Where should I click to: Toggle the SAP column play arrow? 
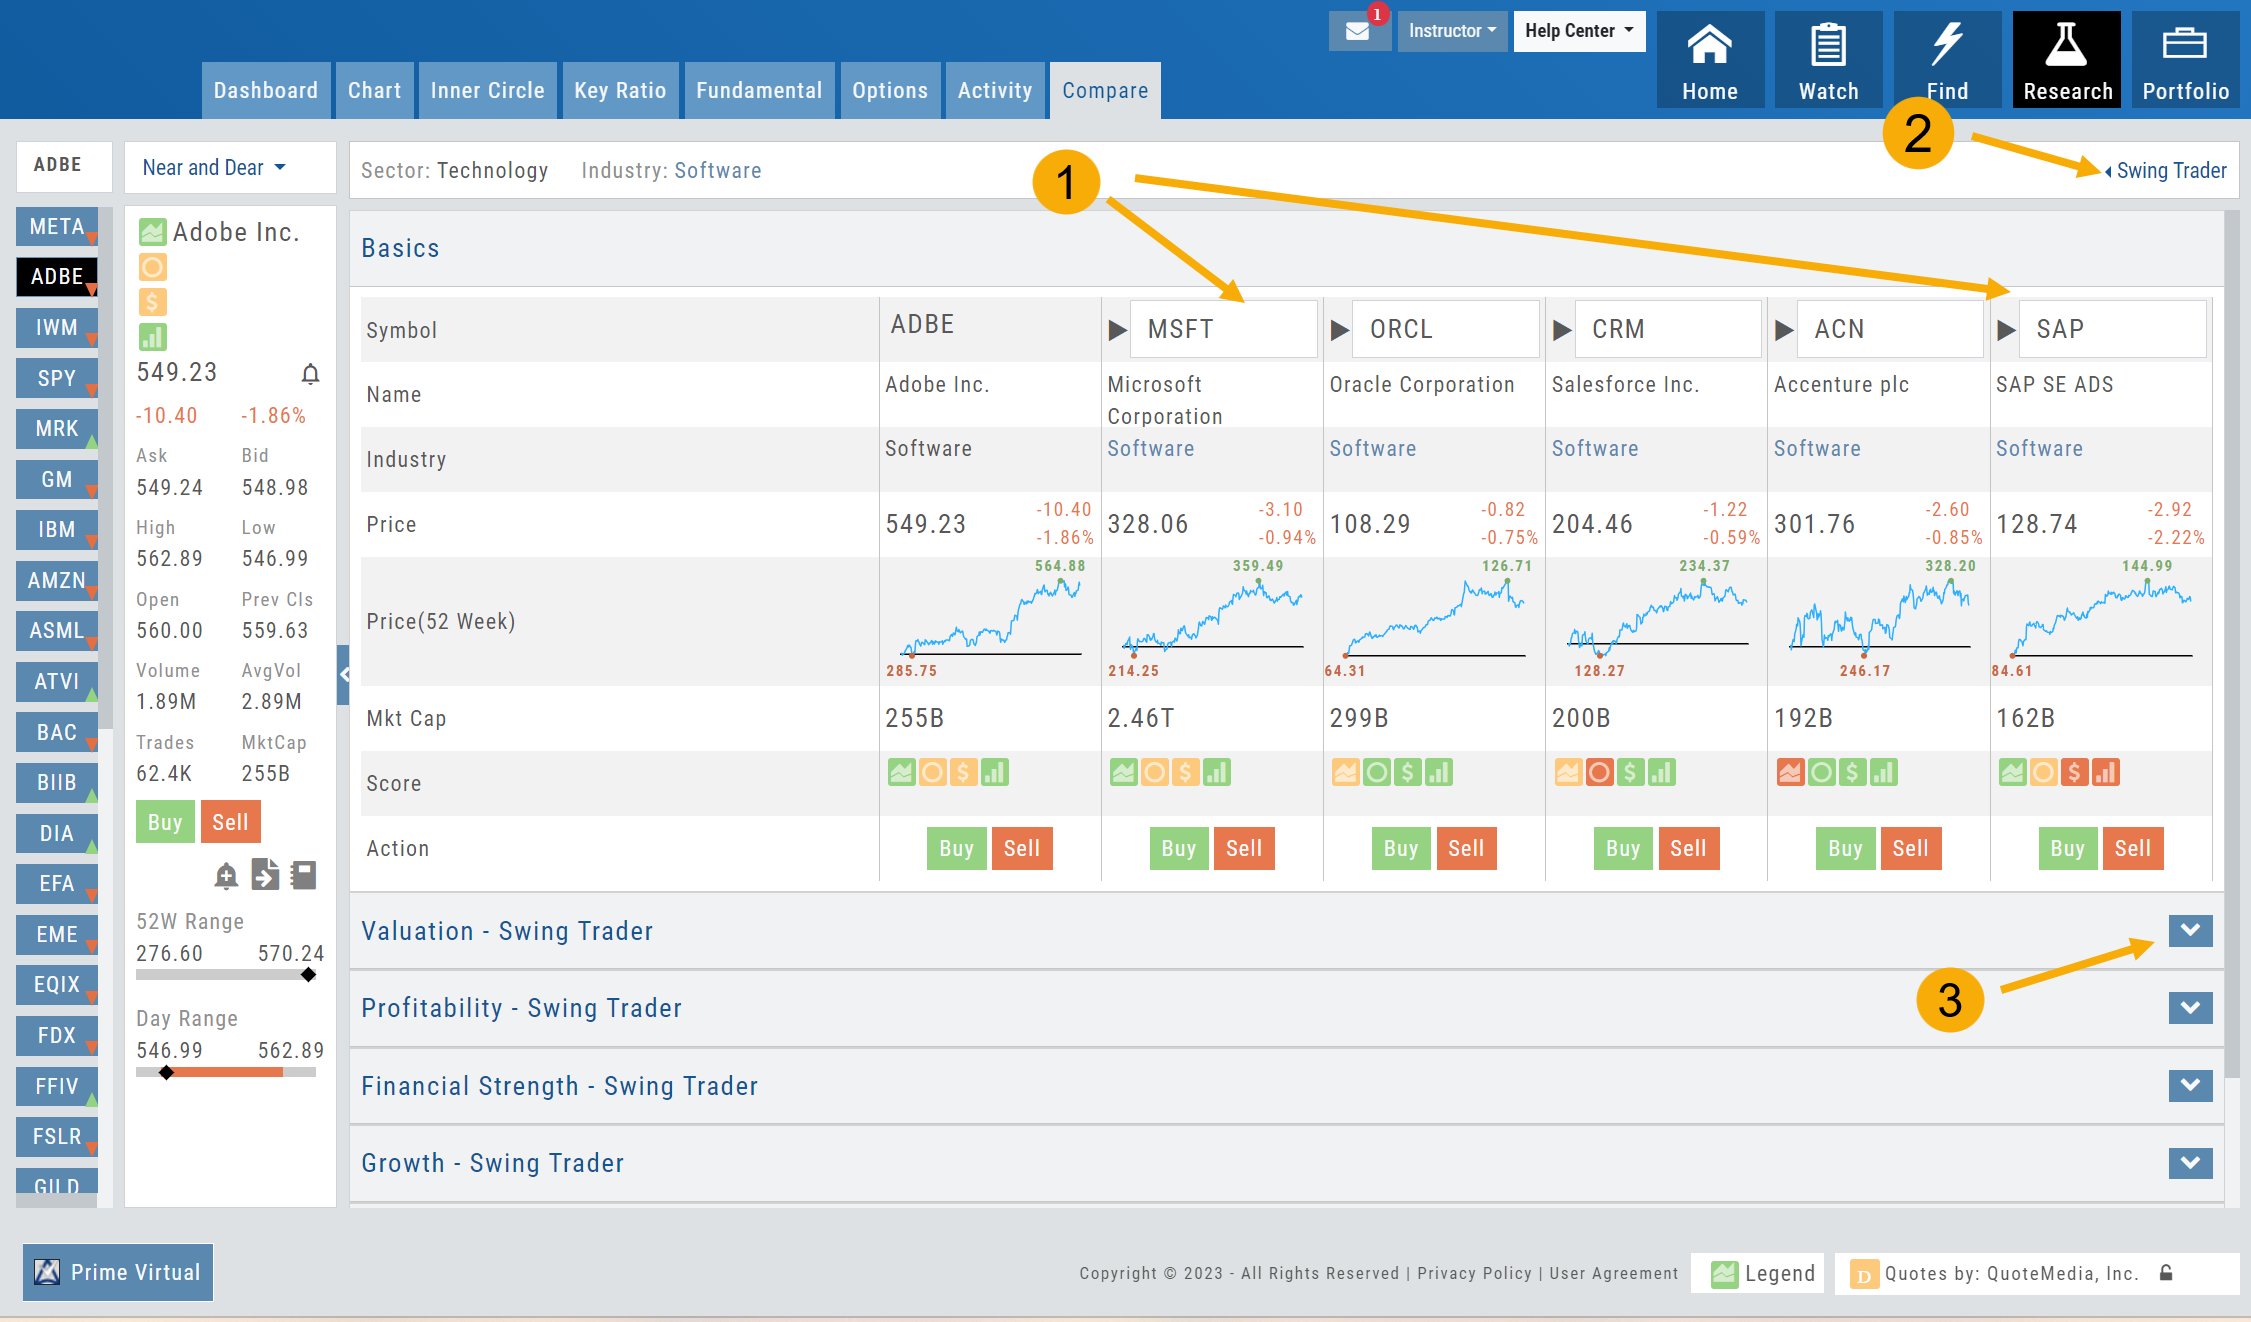pyautogui.click(x=2006, y=330)
